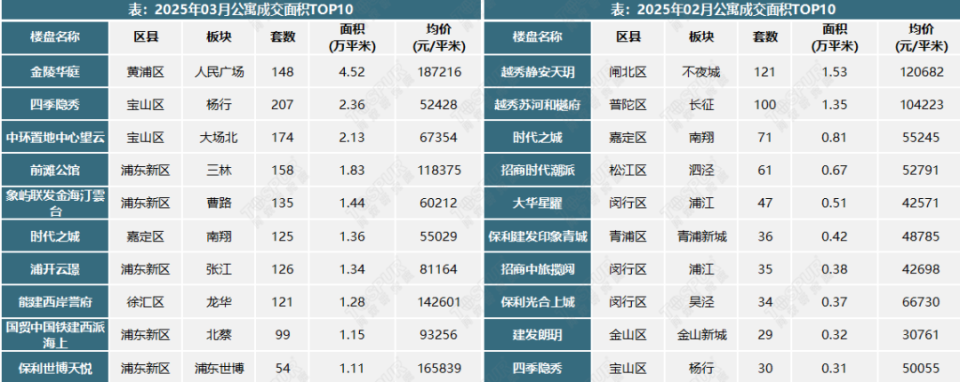
Task: Click the average price 104223
Action: coord(922,105)
